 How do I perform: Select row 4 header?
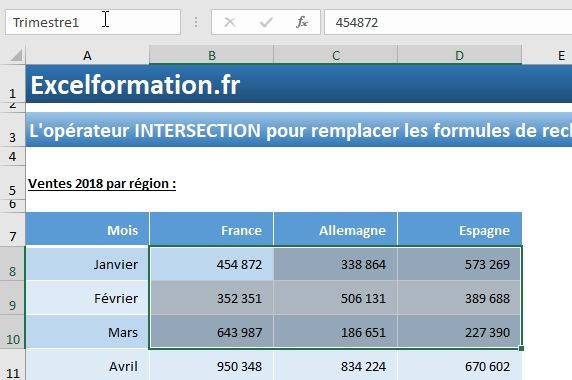click(12, 156)
